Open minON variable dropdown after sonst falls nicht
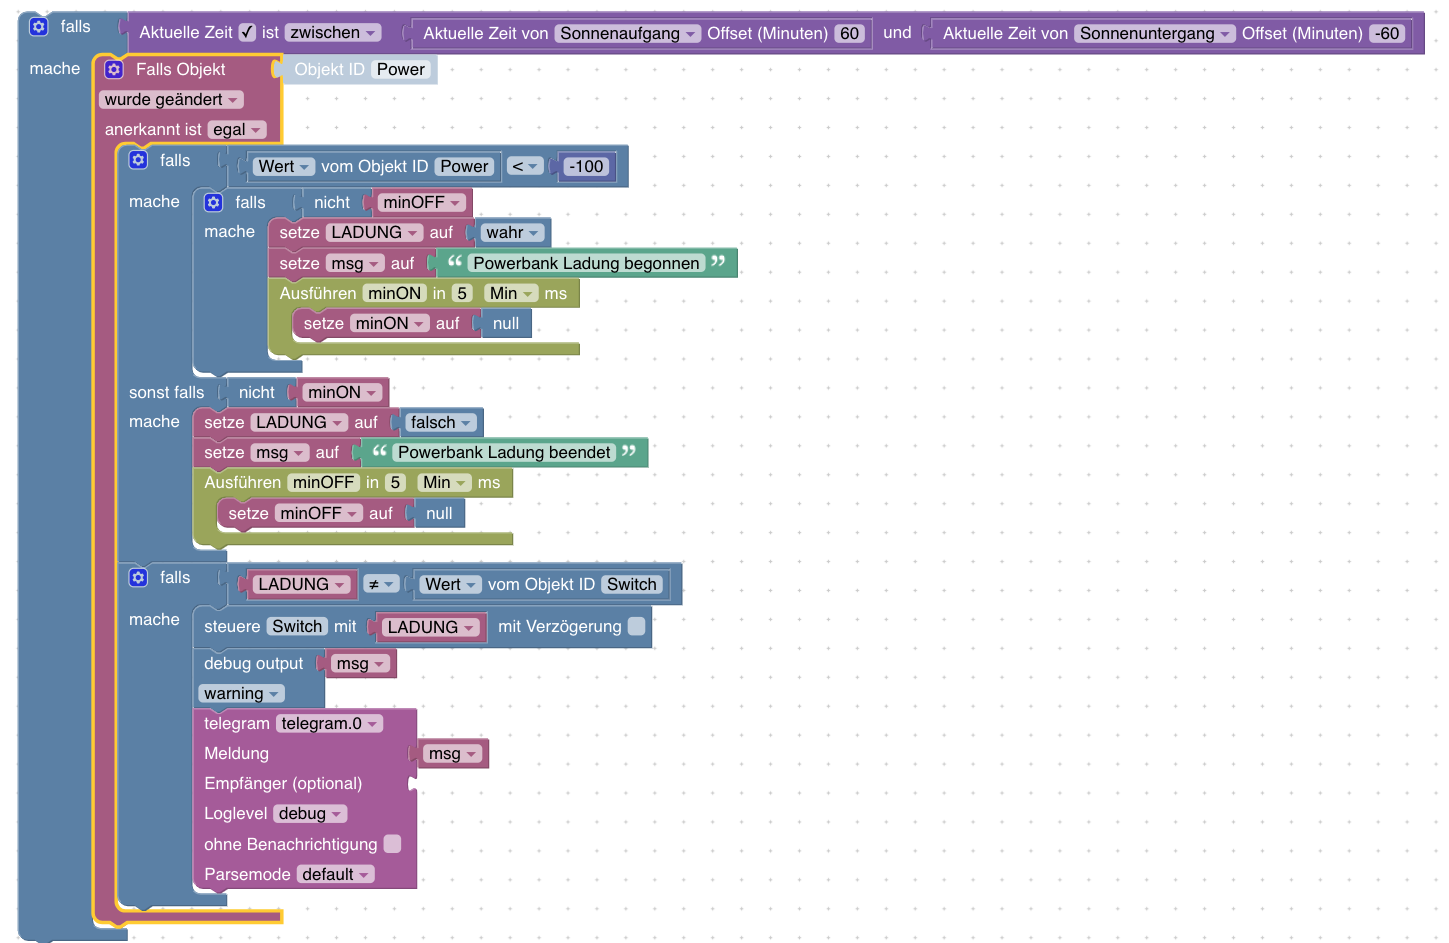The height and width of the screenshot is (943, 1449). click(342, 392)
